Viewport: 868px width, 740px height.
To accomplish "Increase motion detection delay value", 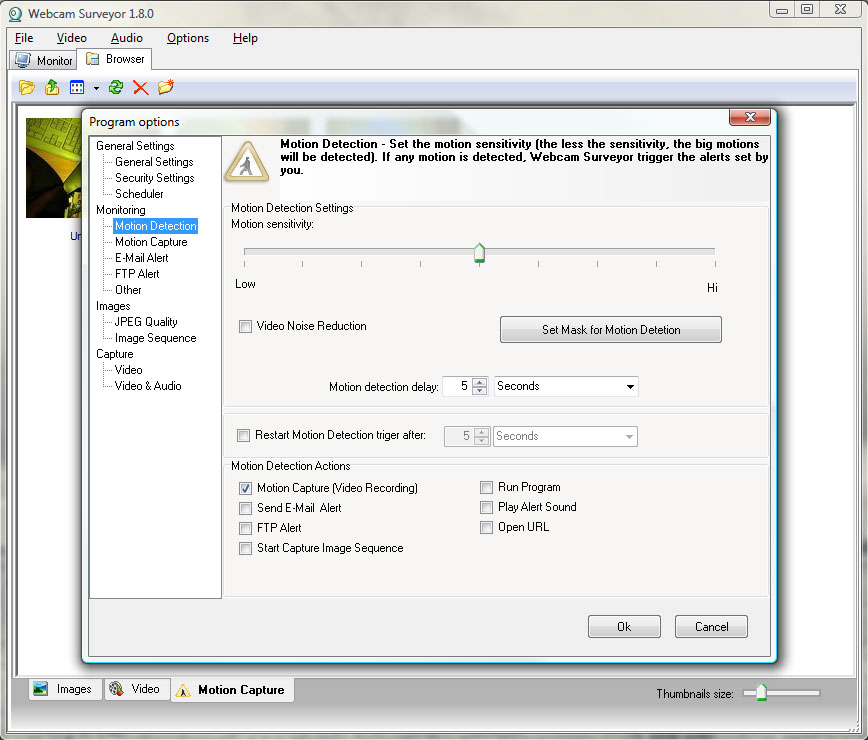I will click(480, 382).
